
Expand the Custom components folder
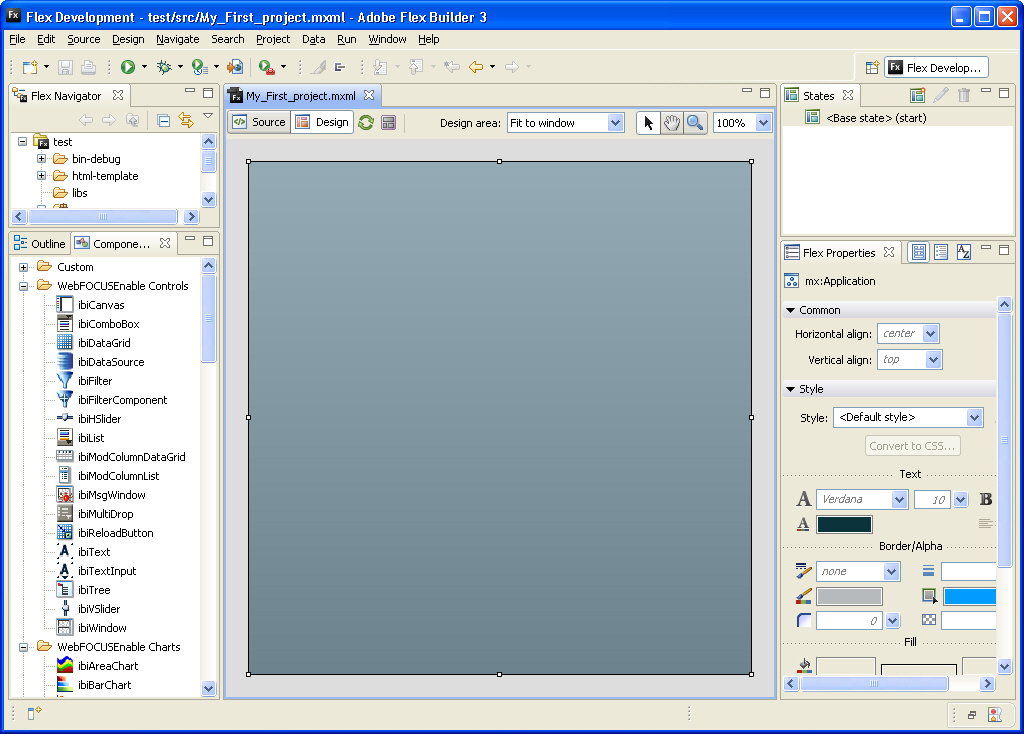[x=24, y=267]
